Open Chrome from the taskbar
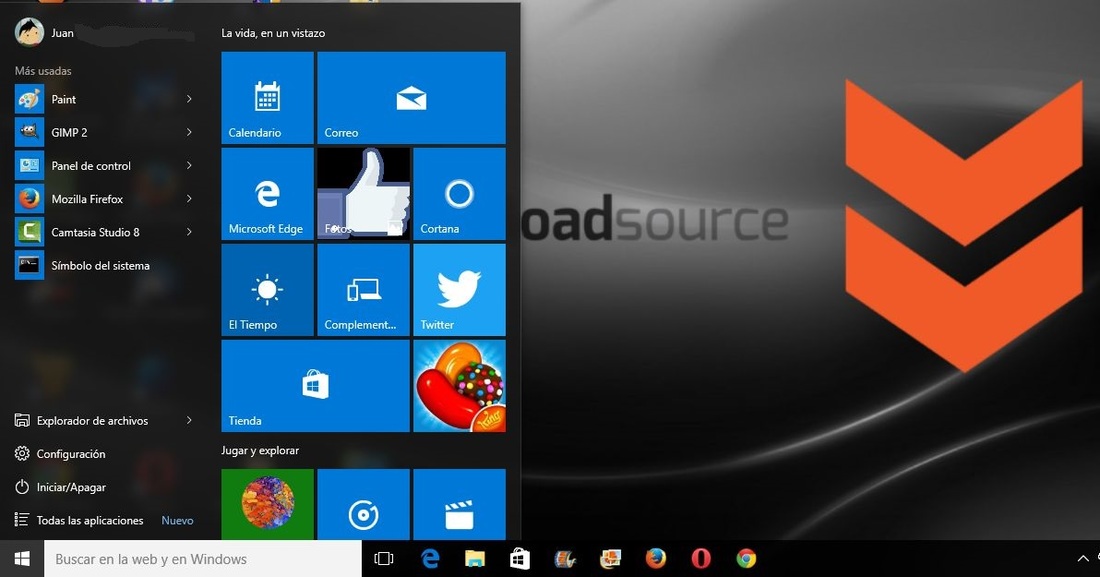1100x577 pixels. pos(746,559)
